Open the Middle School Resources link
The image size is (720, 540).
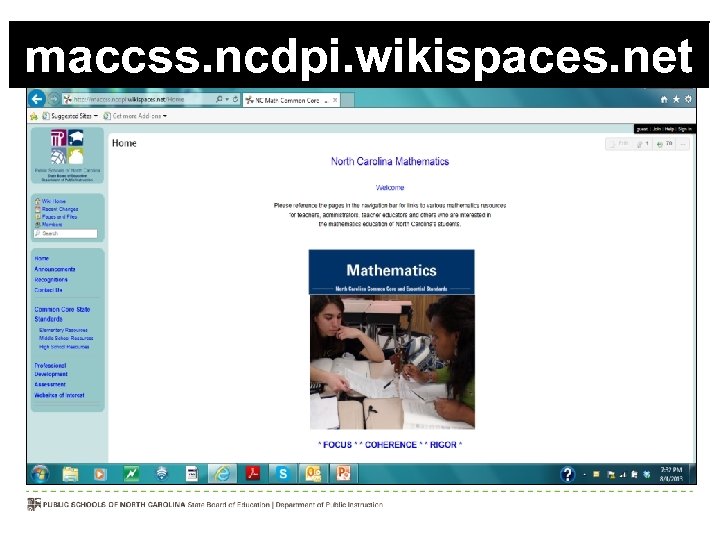coord(66,338)
